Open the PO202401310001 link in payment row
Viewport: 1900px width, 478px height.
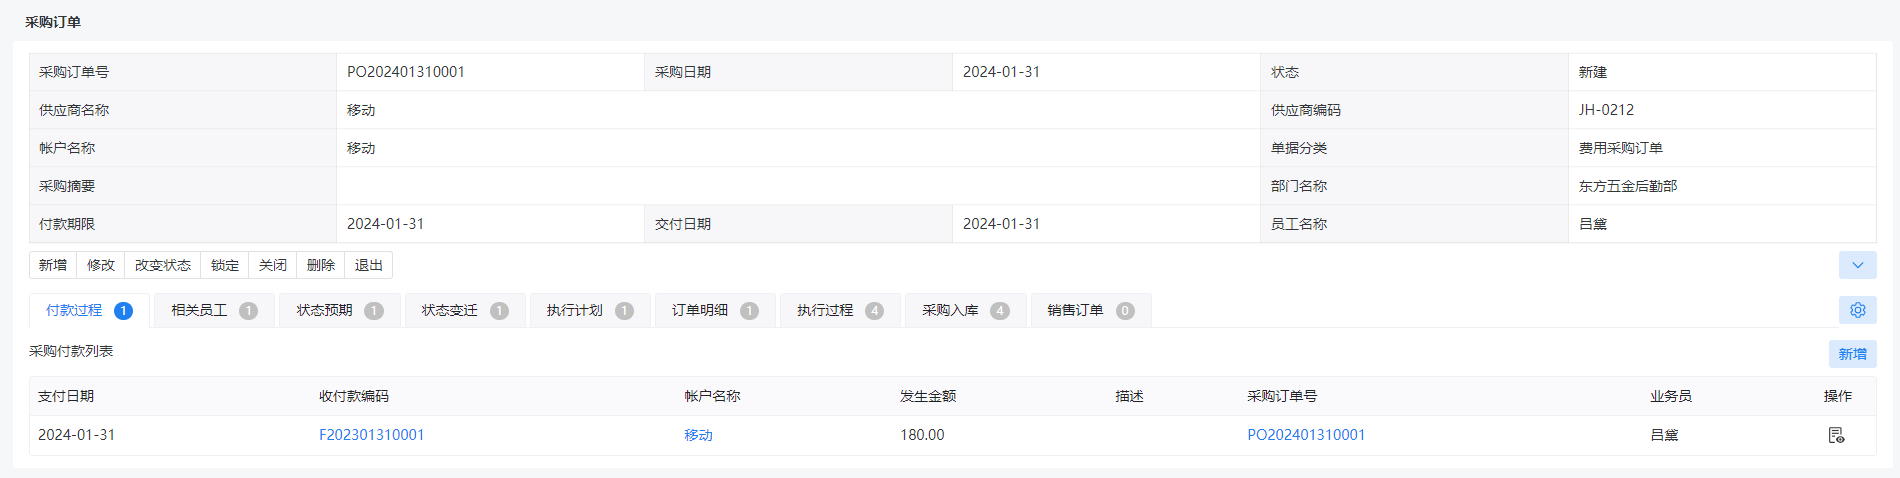pos(1306,435)
